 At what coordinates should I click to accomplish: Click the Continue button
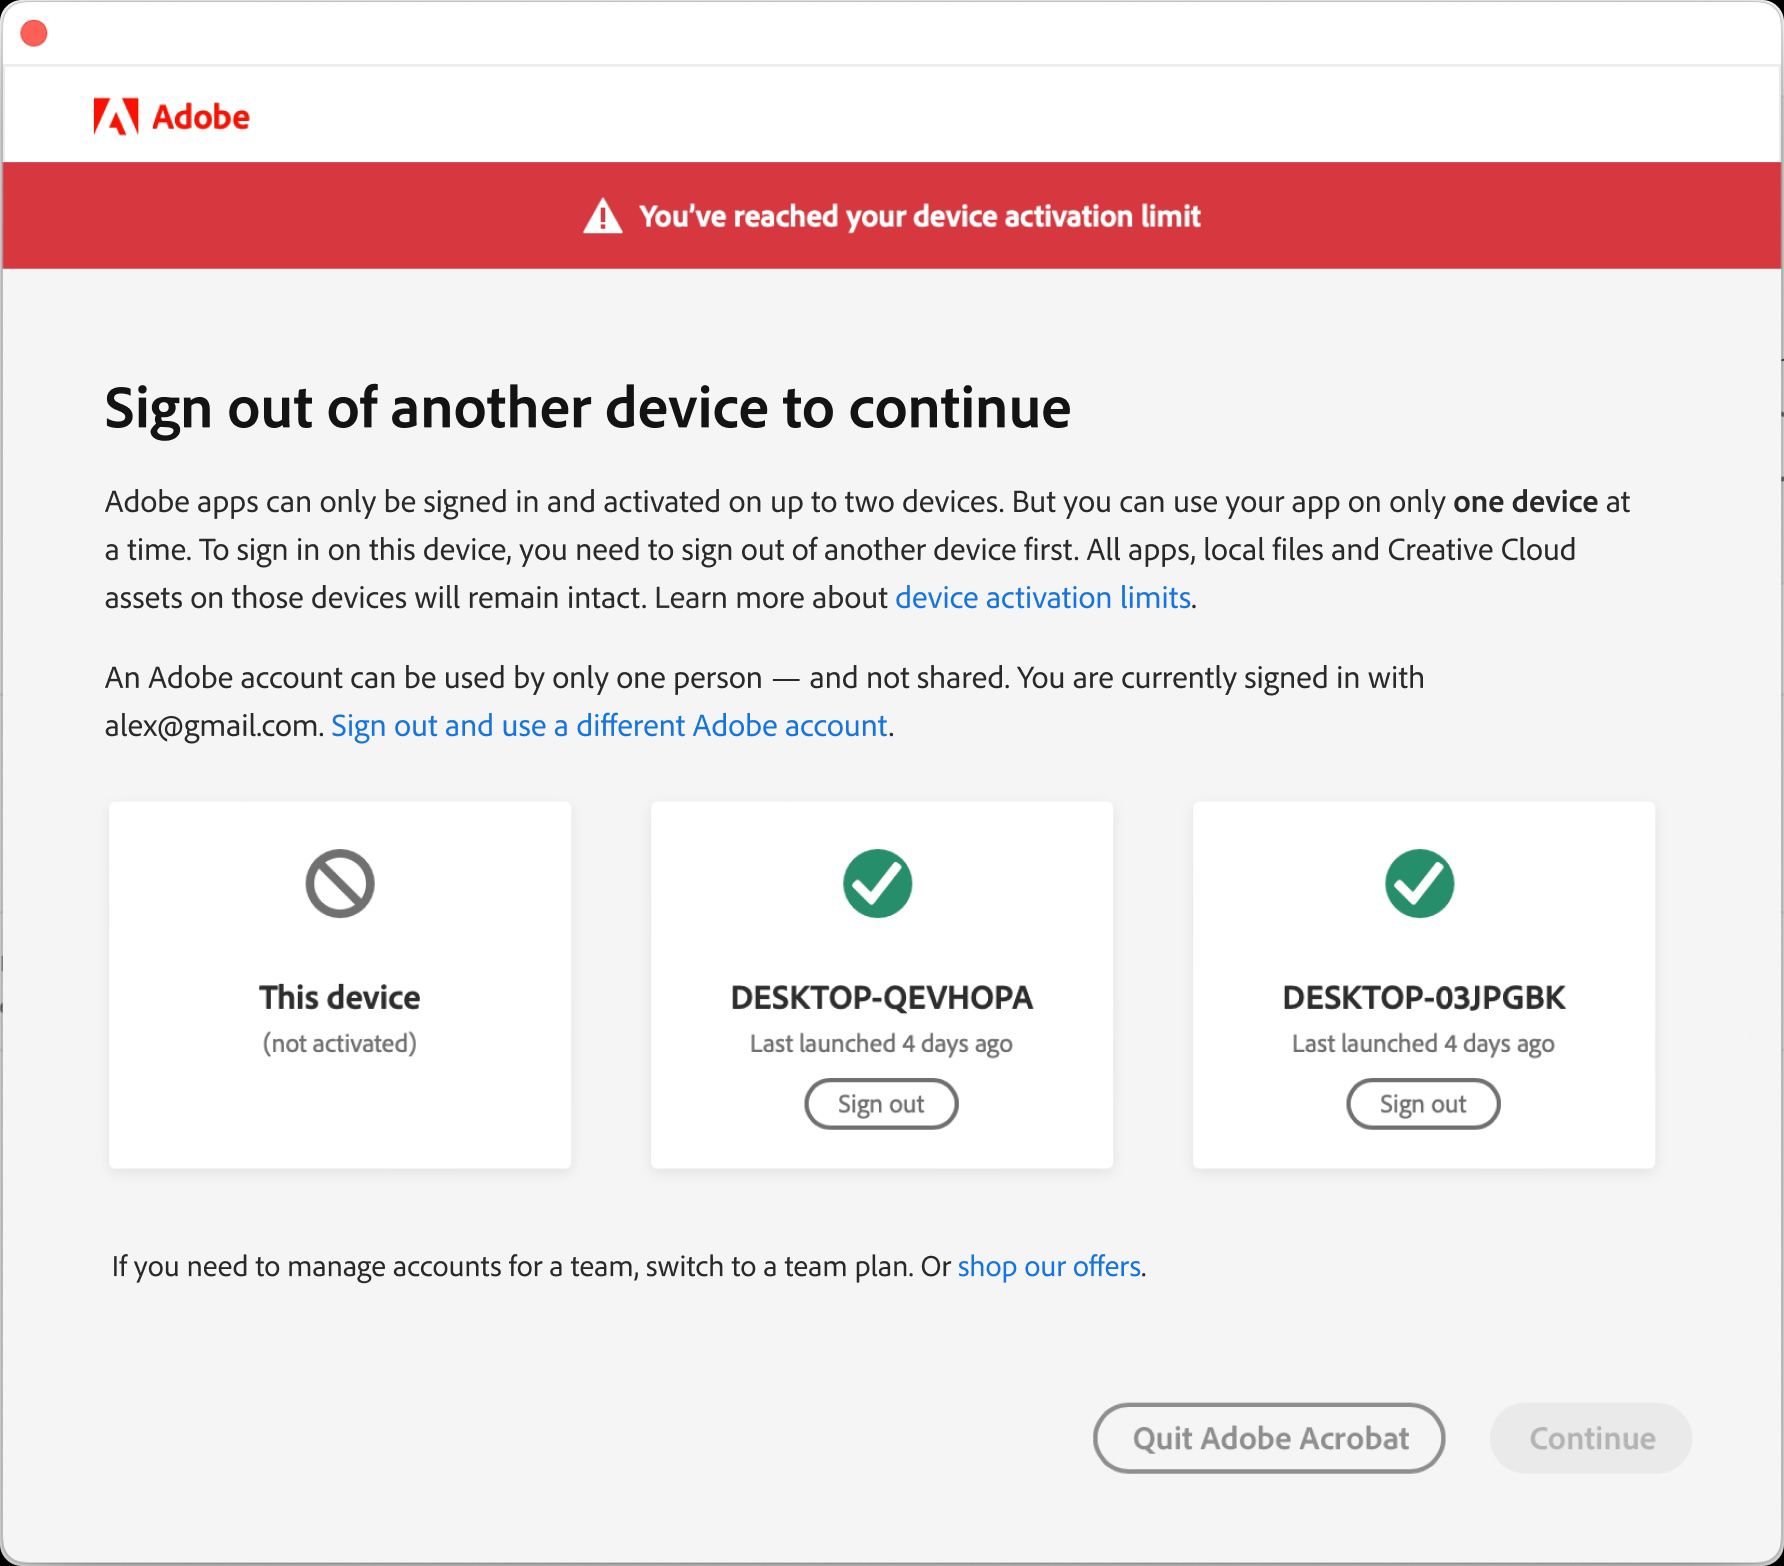1591,1438
